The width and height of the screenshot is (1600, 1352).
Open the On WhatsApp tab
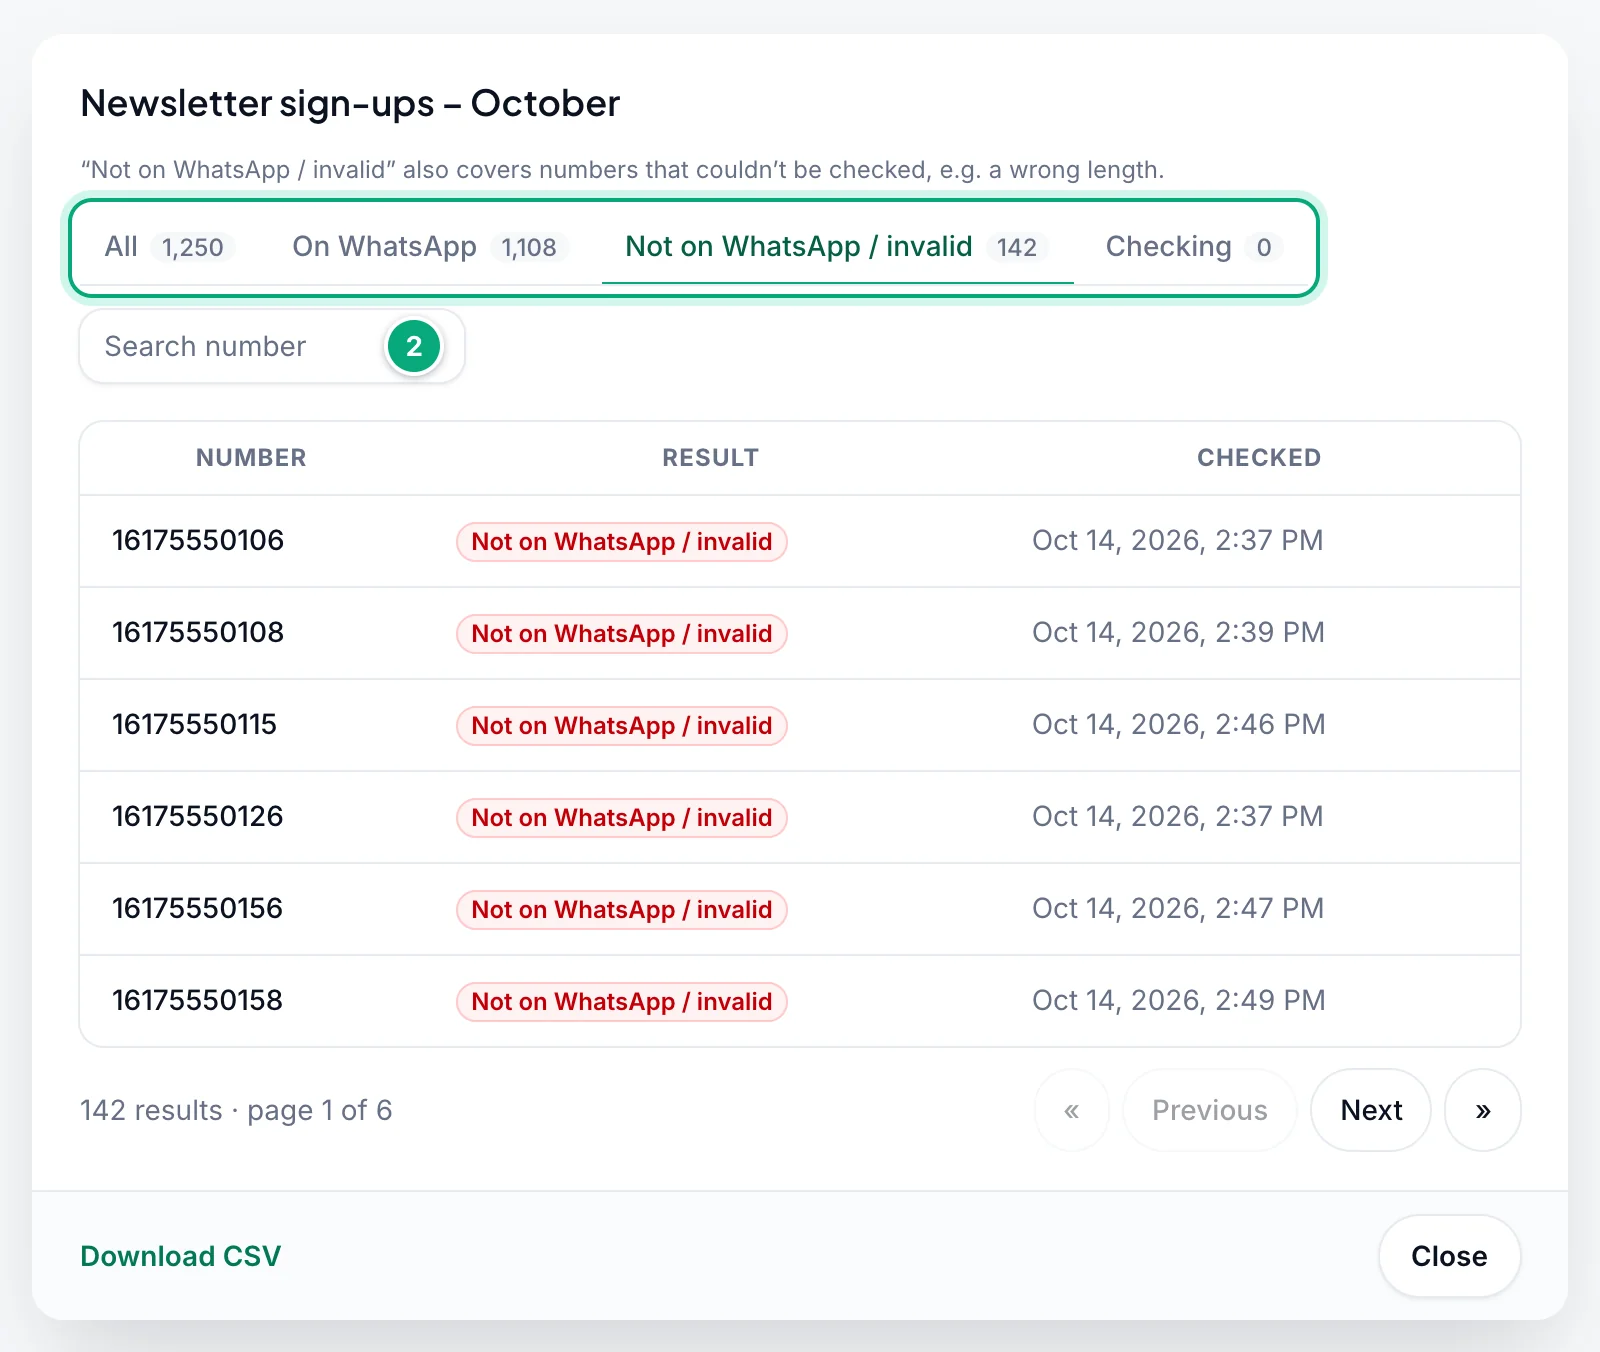[429, 247]
